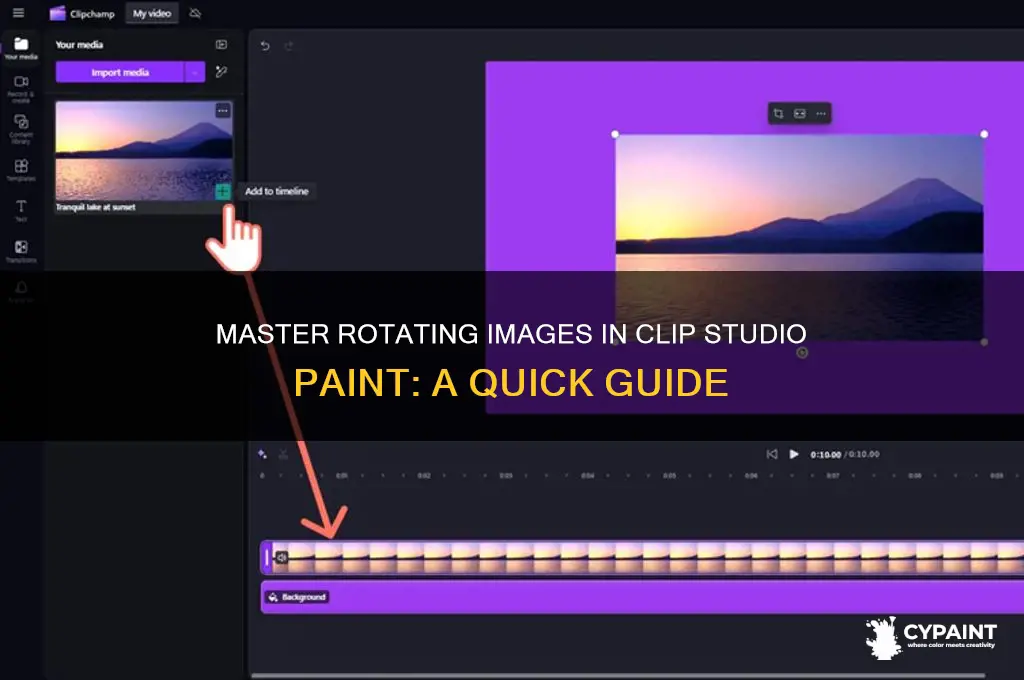1024x680 pixels.
Task: Play the video preview
Action: point(793,454)
